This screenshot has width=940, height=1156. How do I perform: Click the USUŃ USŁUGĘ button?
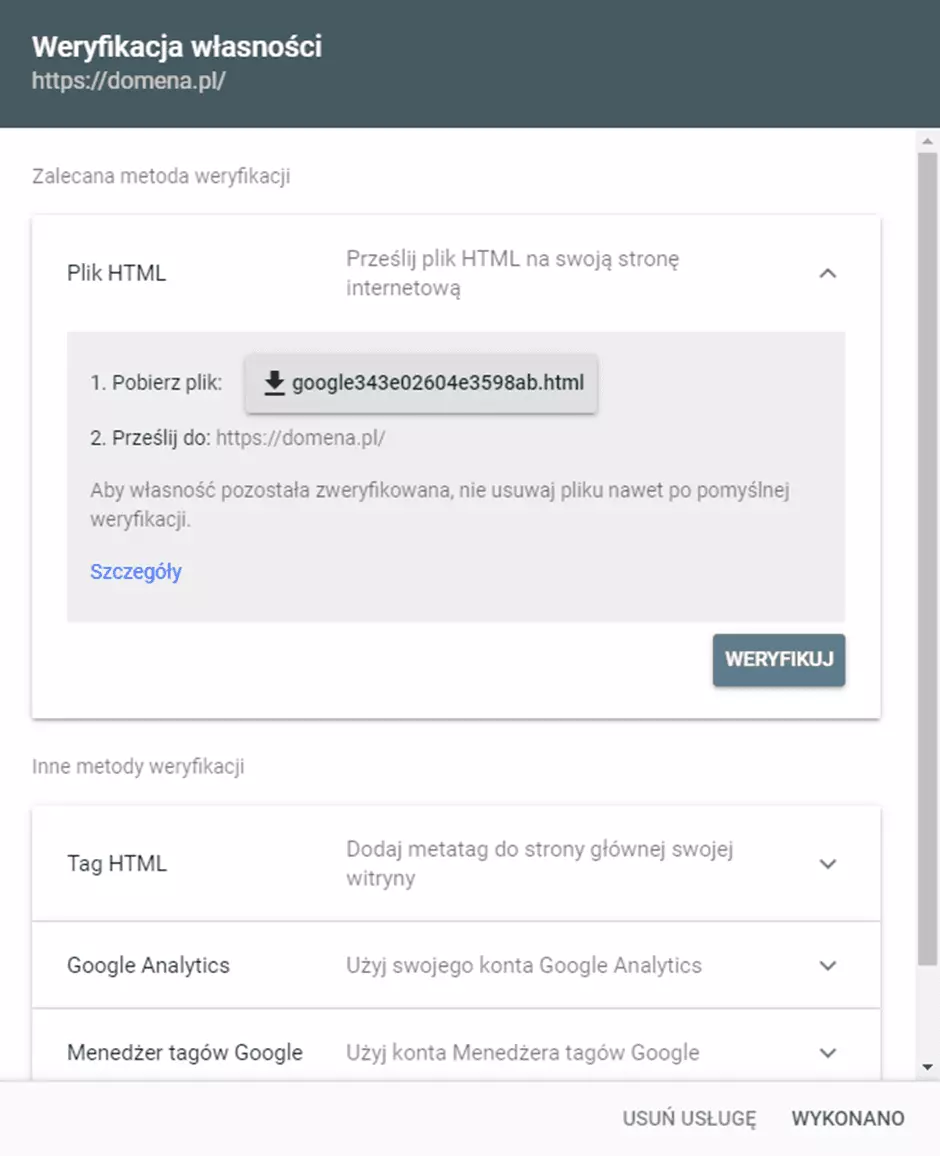pyautogui.click(x=689, y=1118)
